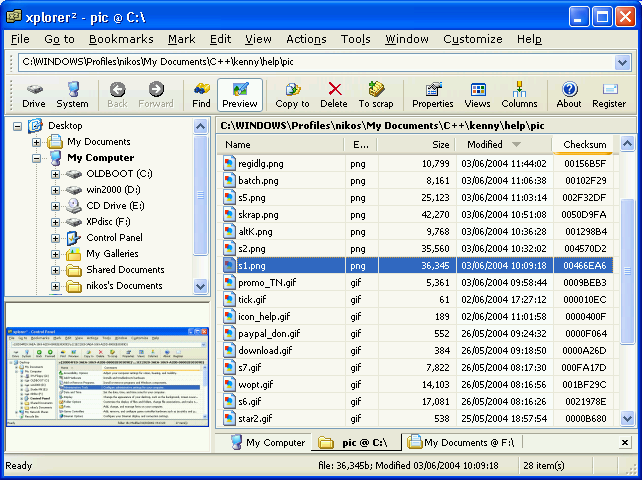Select the s1.png file row
642x480 pixels.
(x=418, y=265)
